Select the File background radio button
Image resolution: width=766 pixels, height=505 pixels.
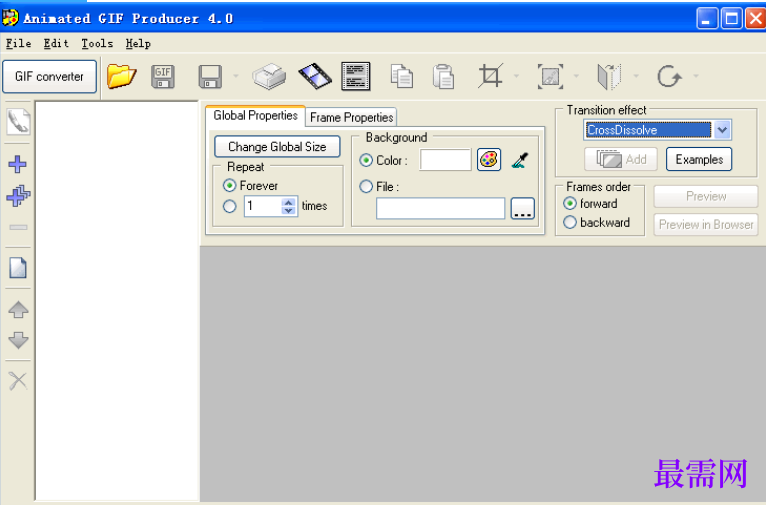click(366, 187)
